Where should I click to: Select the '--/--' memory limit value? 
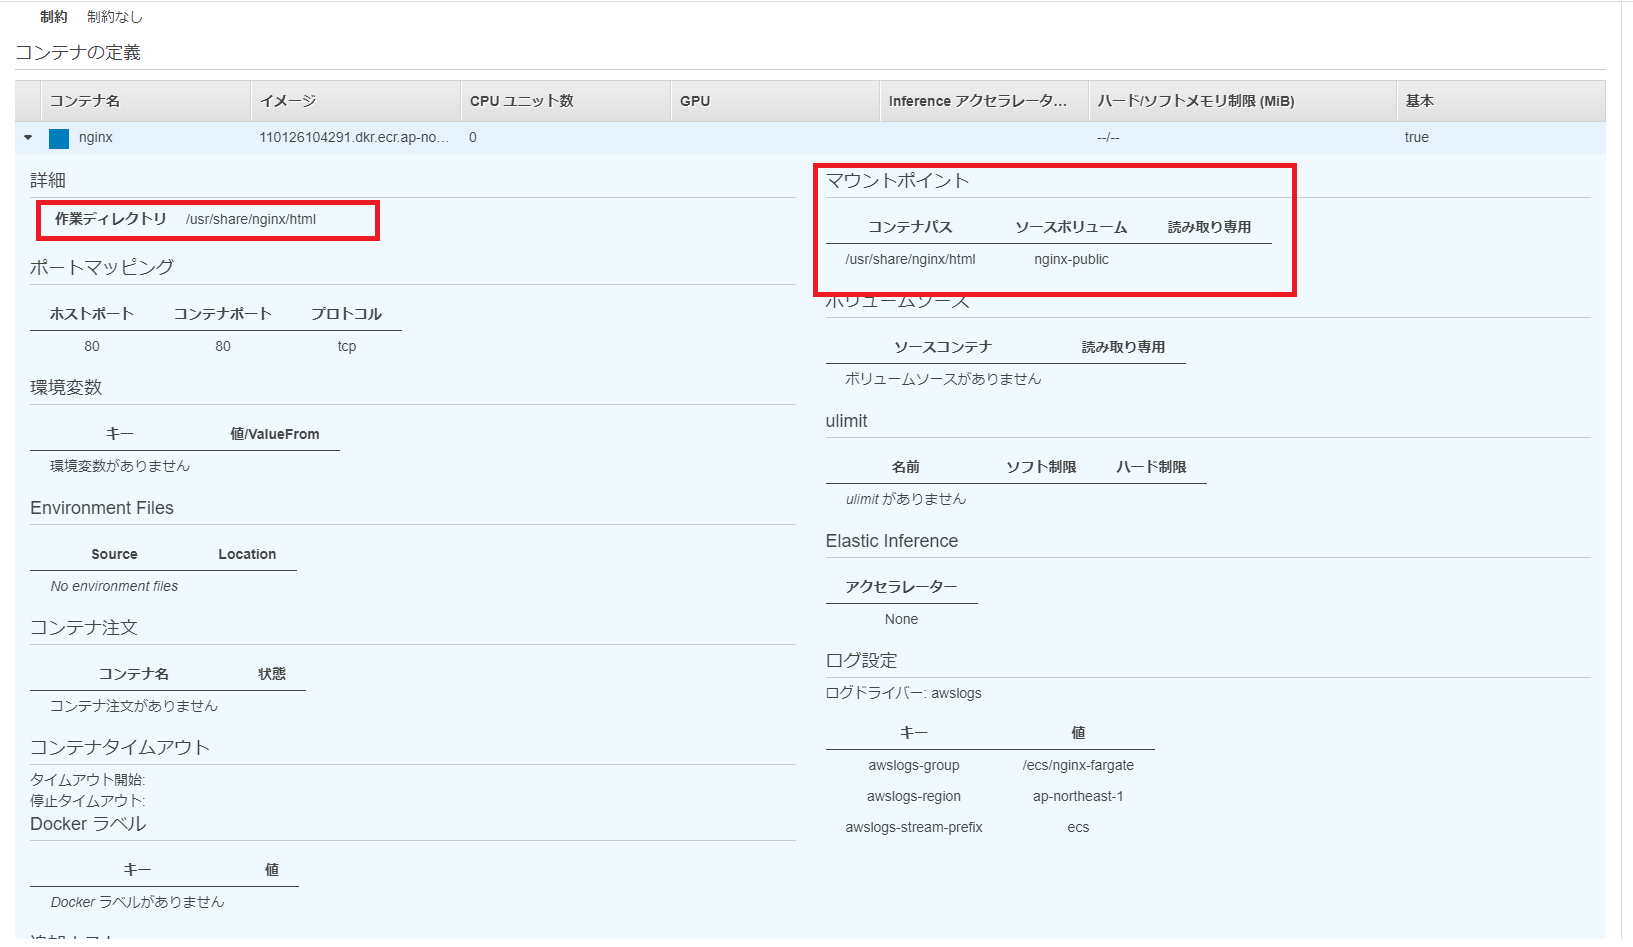[1108, 138]
